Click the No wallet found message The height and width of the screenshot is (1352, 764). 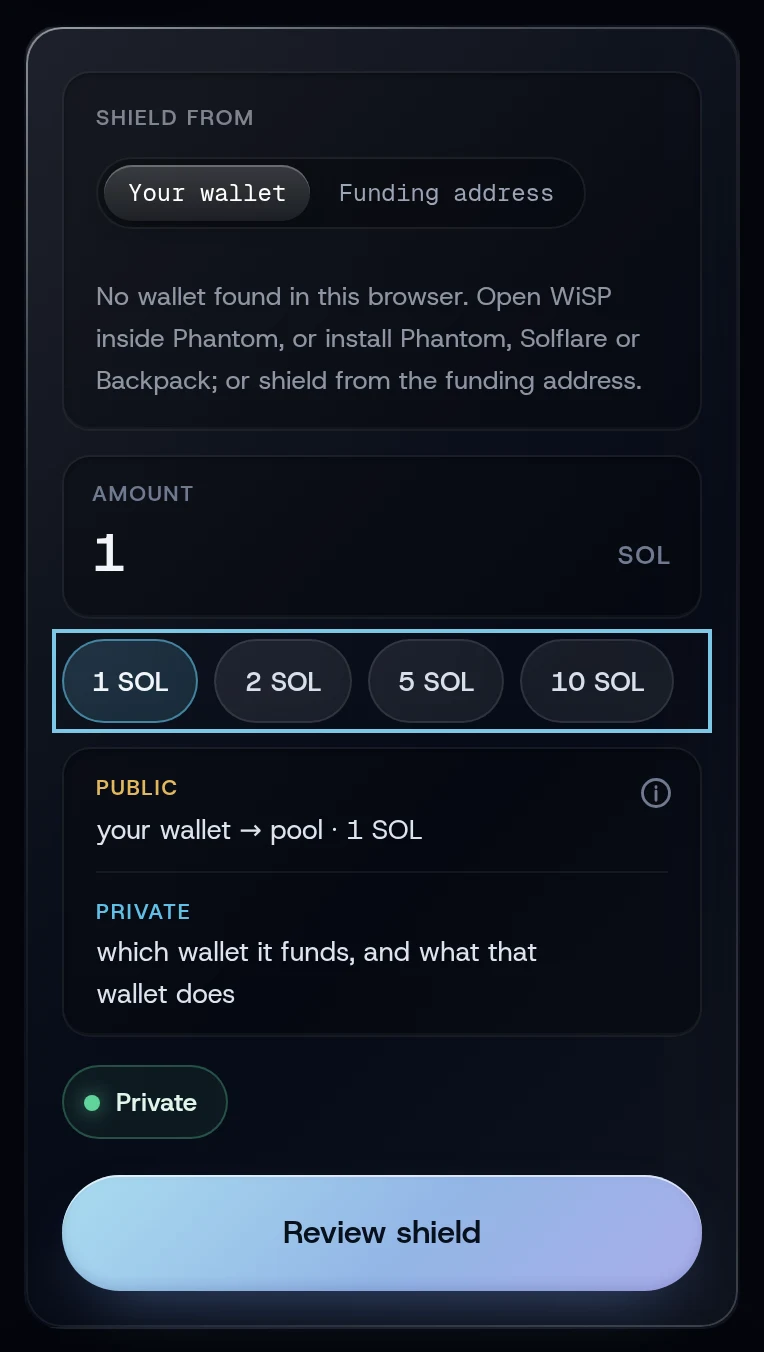(x=369, y=339)
